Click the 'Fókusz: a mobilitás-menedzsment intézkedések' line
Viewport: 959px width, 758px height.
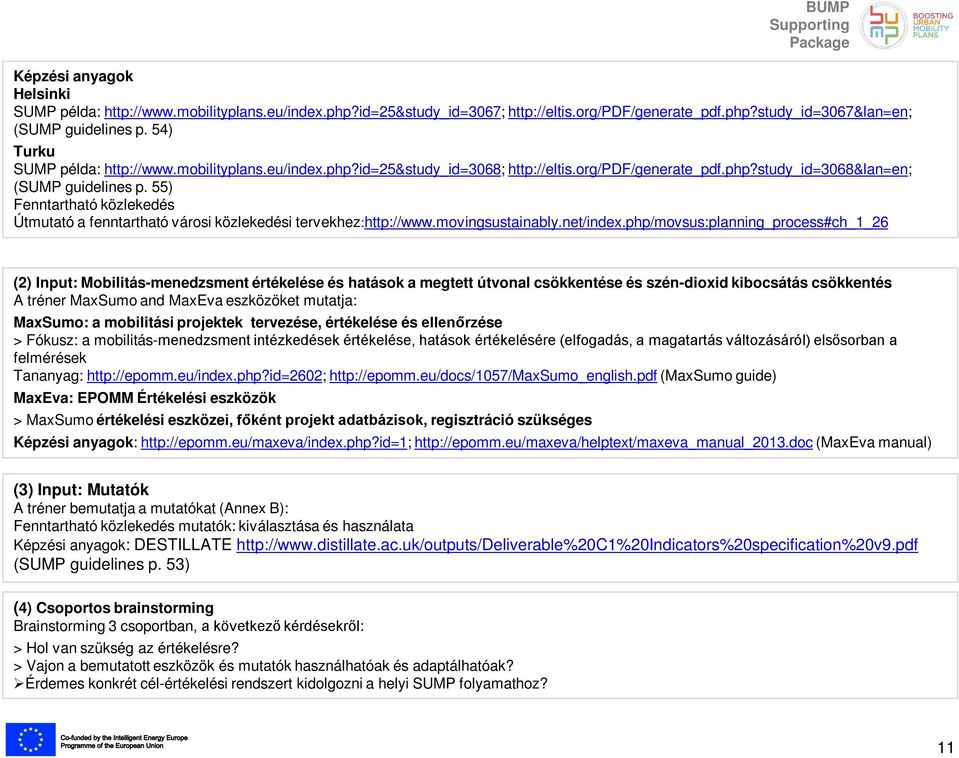click(x=455, y=349)
